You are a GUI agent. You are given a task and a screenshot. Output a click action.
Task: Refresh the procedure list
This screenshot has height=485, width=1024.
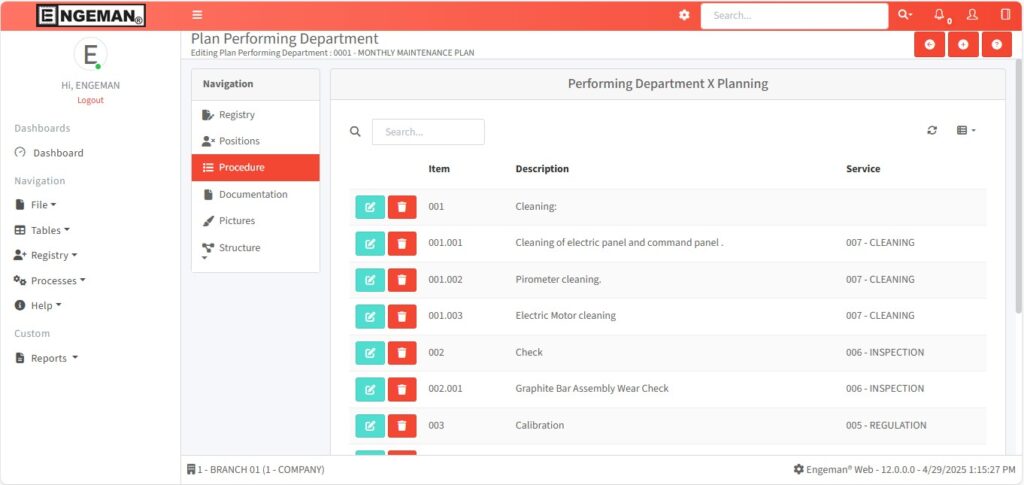pyautogui.click(x=932, y=131)
